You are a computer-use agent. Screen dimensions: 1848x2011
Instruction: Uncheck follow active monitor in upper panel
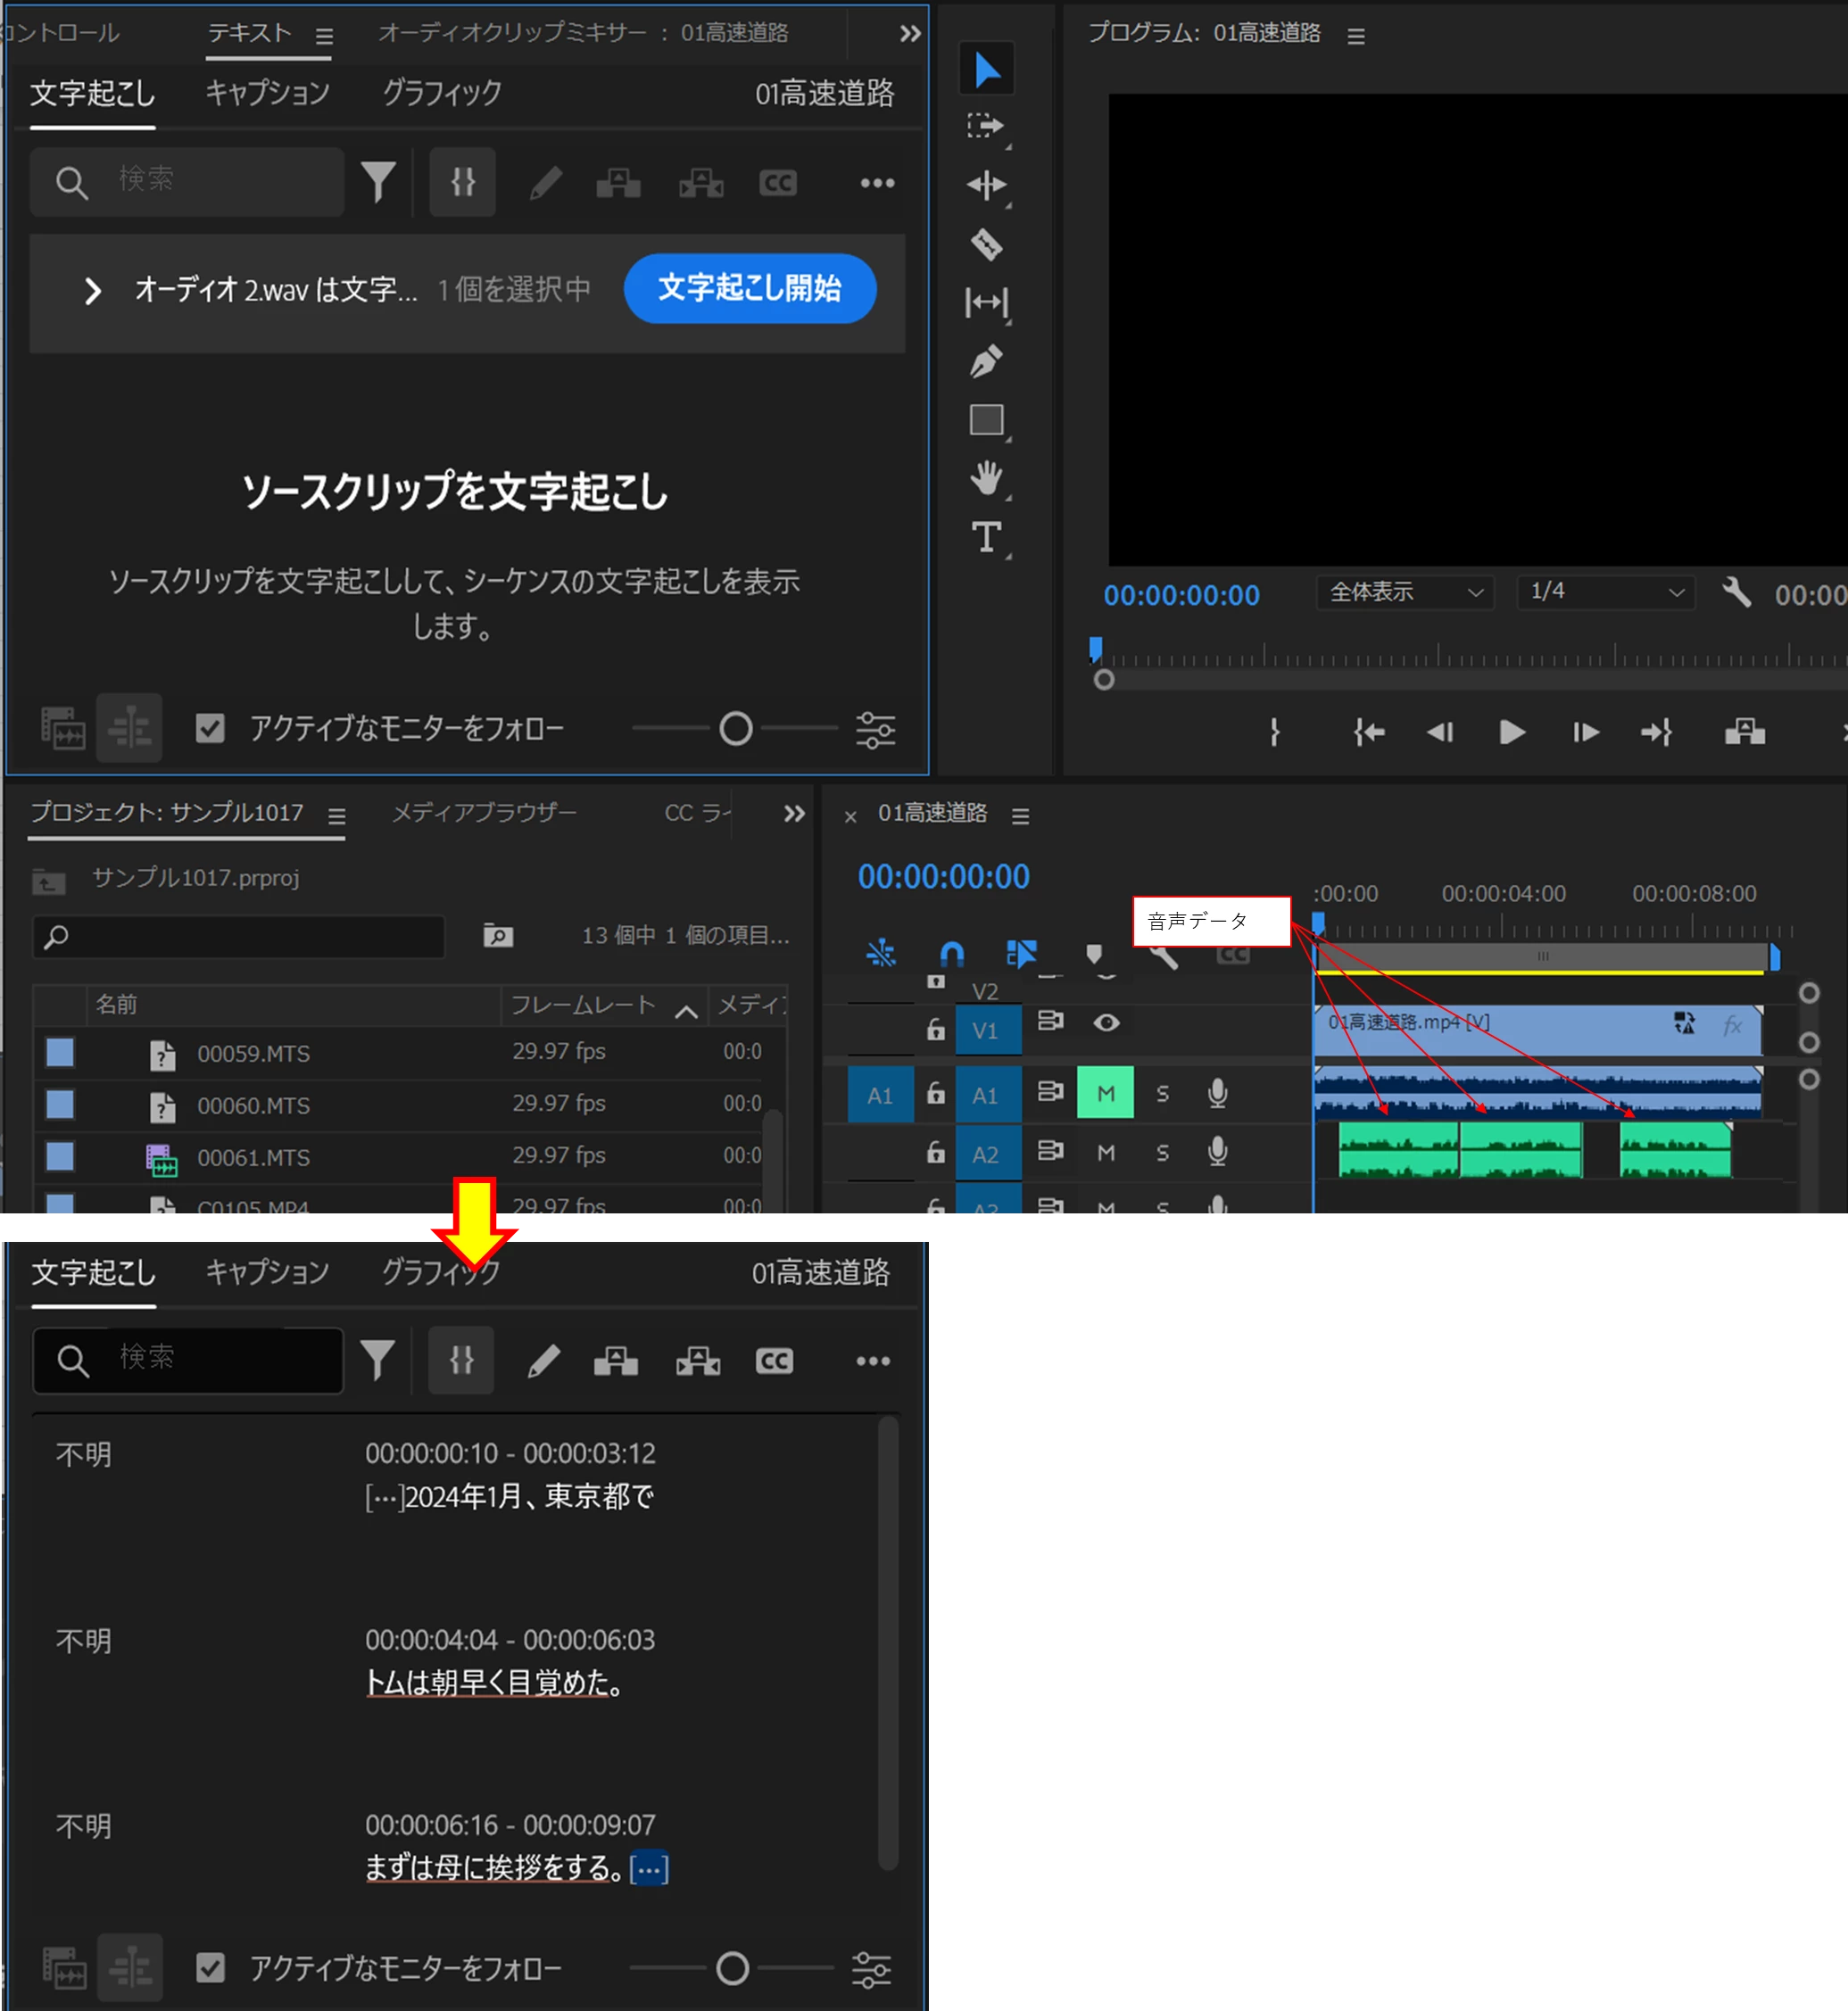[x=210, y=728]
